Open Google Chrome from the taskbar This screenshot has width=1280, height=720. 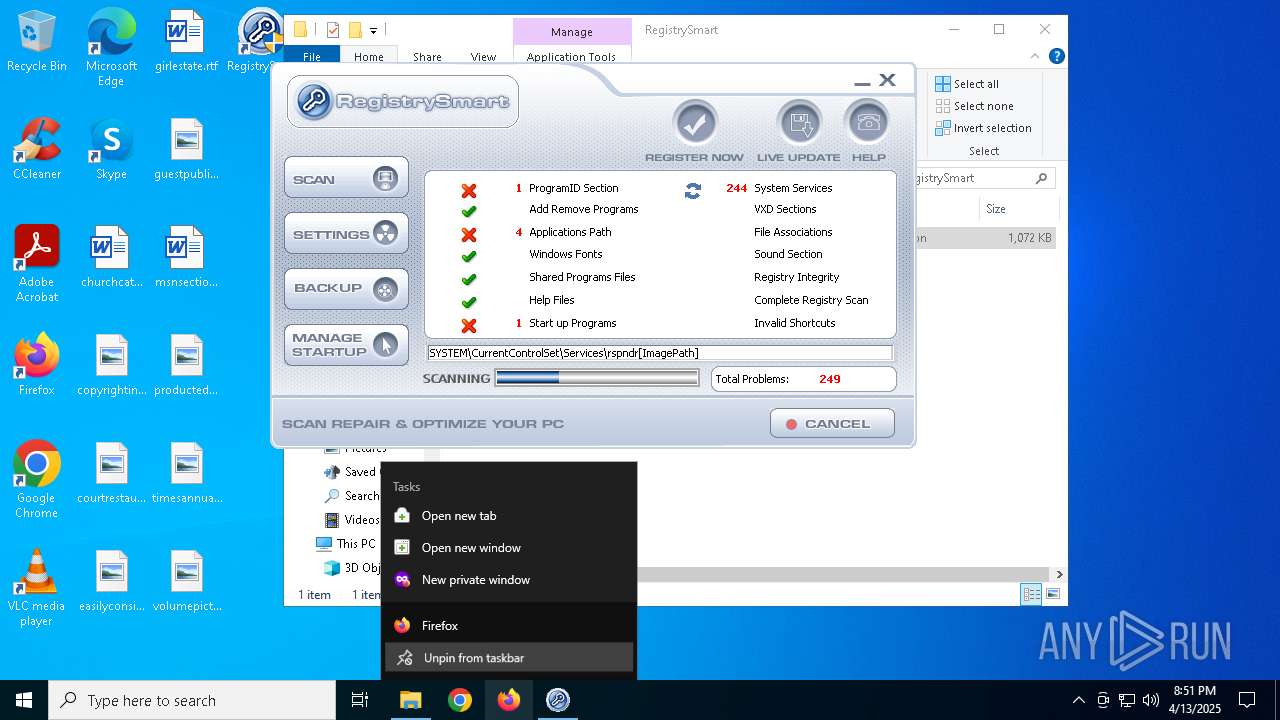pos(460,700)
